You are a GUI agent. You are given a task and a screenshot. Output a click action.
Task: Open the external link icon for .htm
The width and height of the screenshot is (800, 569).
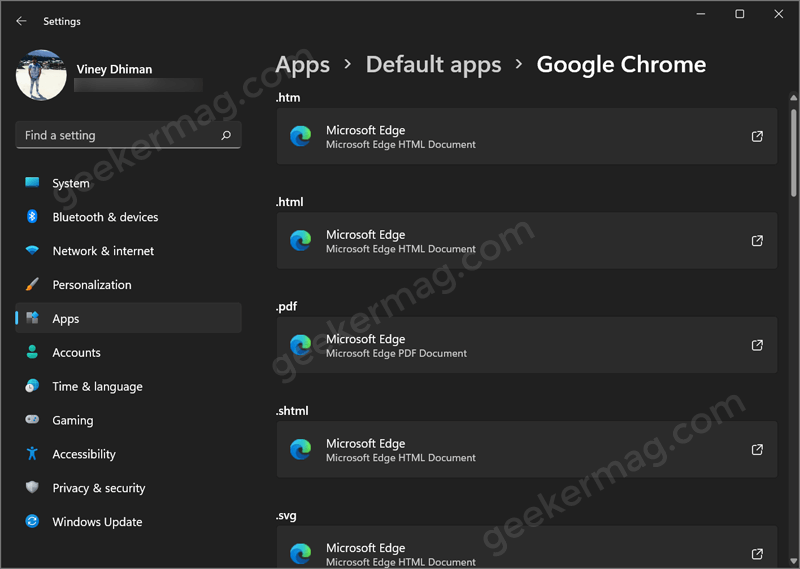click(x=757, y=136)
